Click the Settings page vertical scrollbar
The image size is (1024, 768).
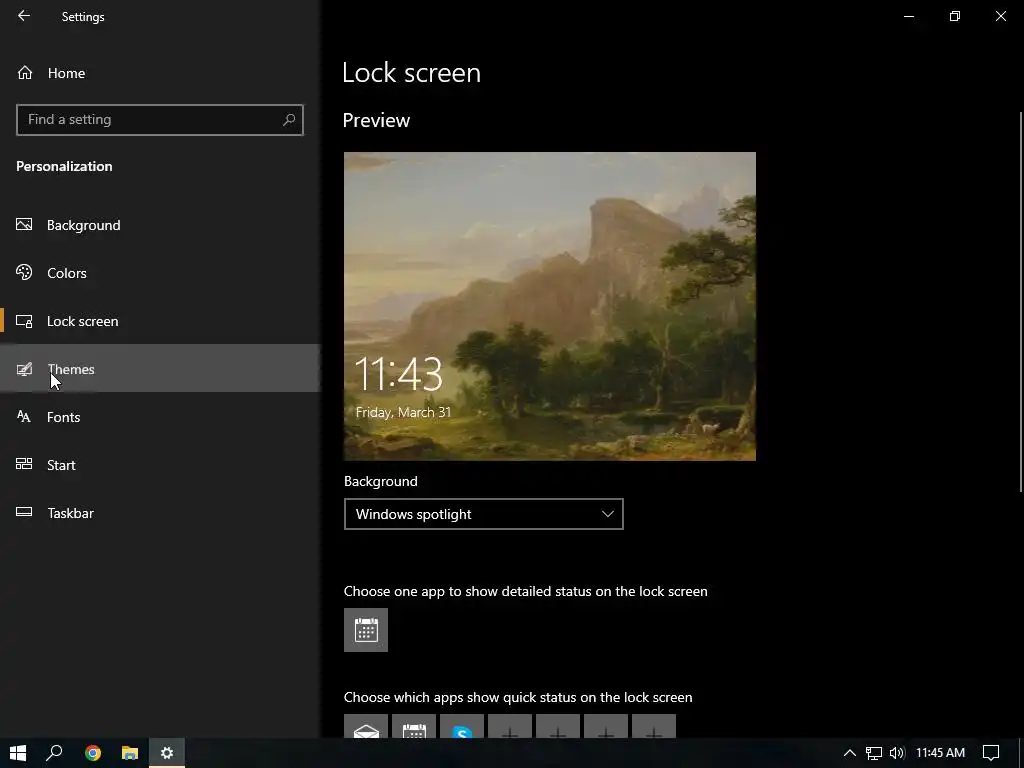[1021, 302]
